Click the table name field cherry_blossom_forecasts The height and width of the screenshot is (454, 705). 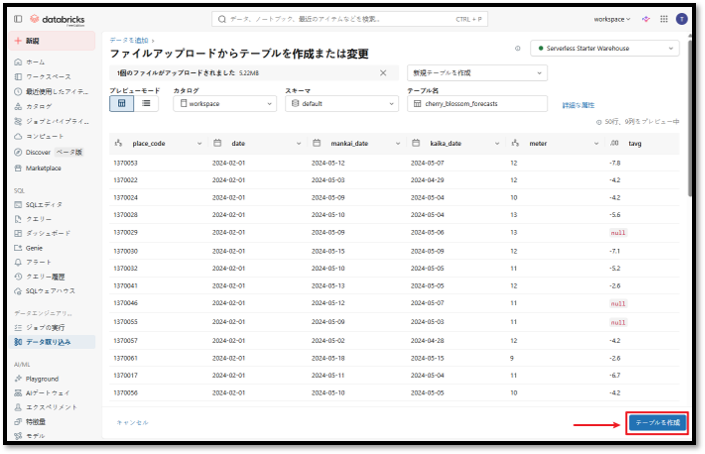pyautogui.click(x=478, y=103)
